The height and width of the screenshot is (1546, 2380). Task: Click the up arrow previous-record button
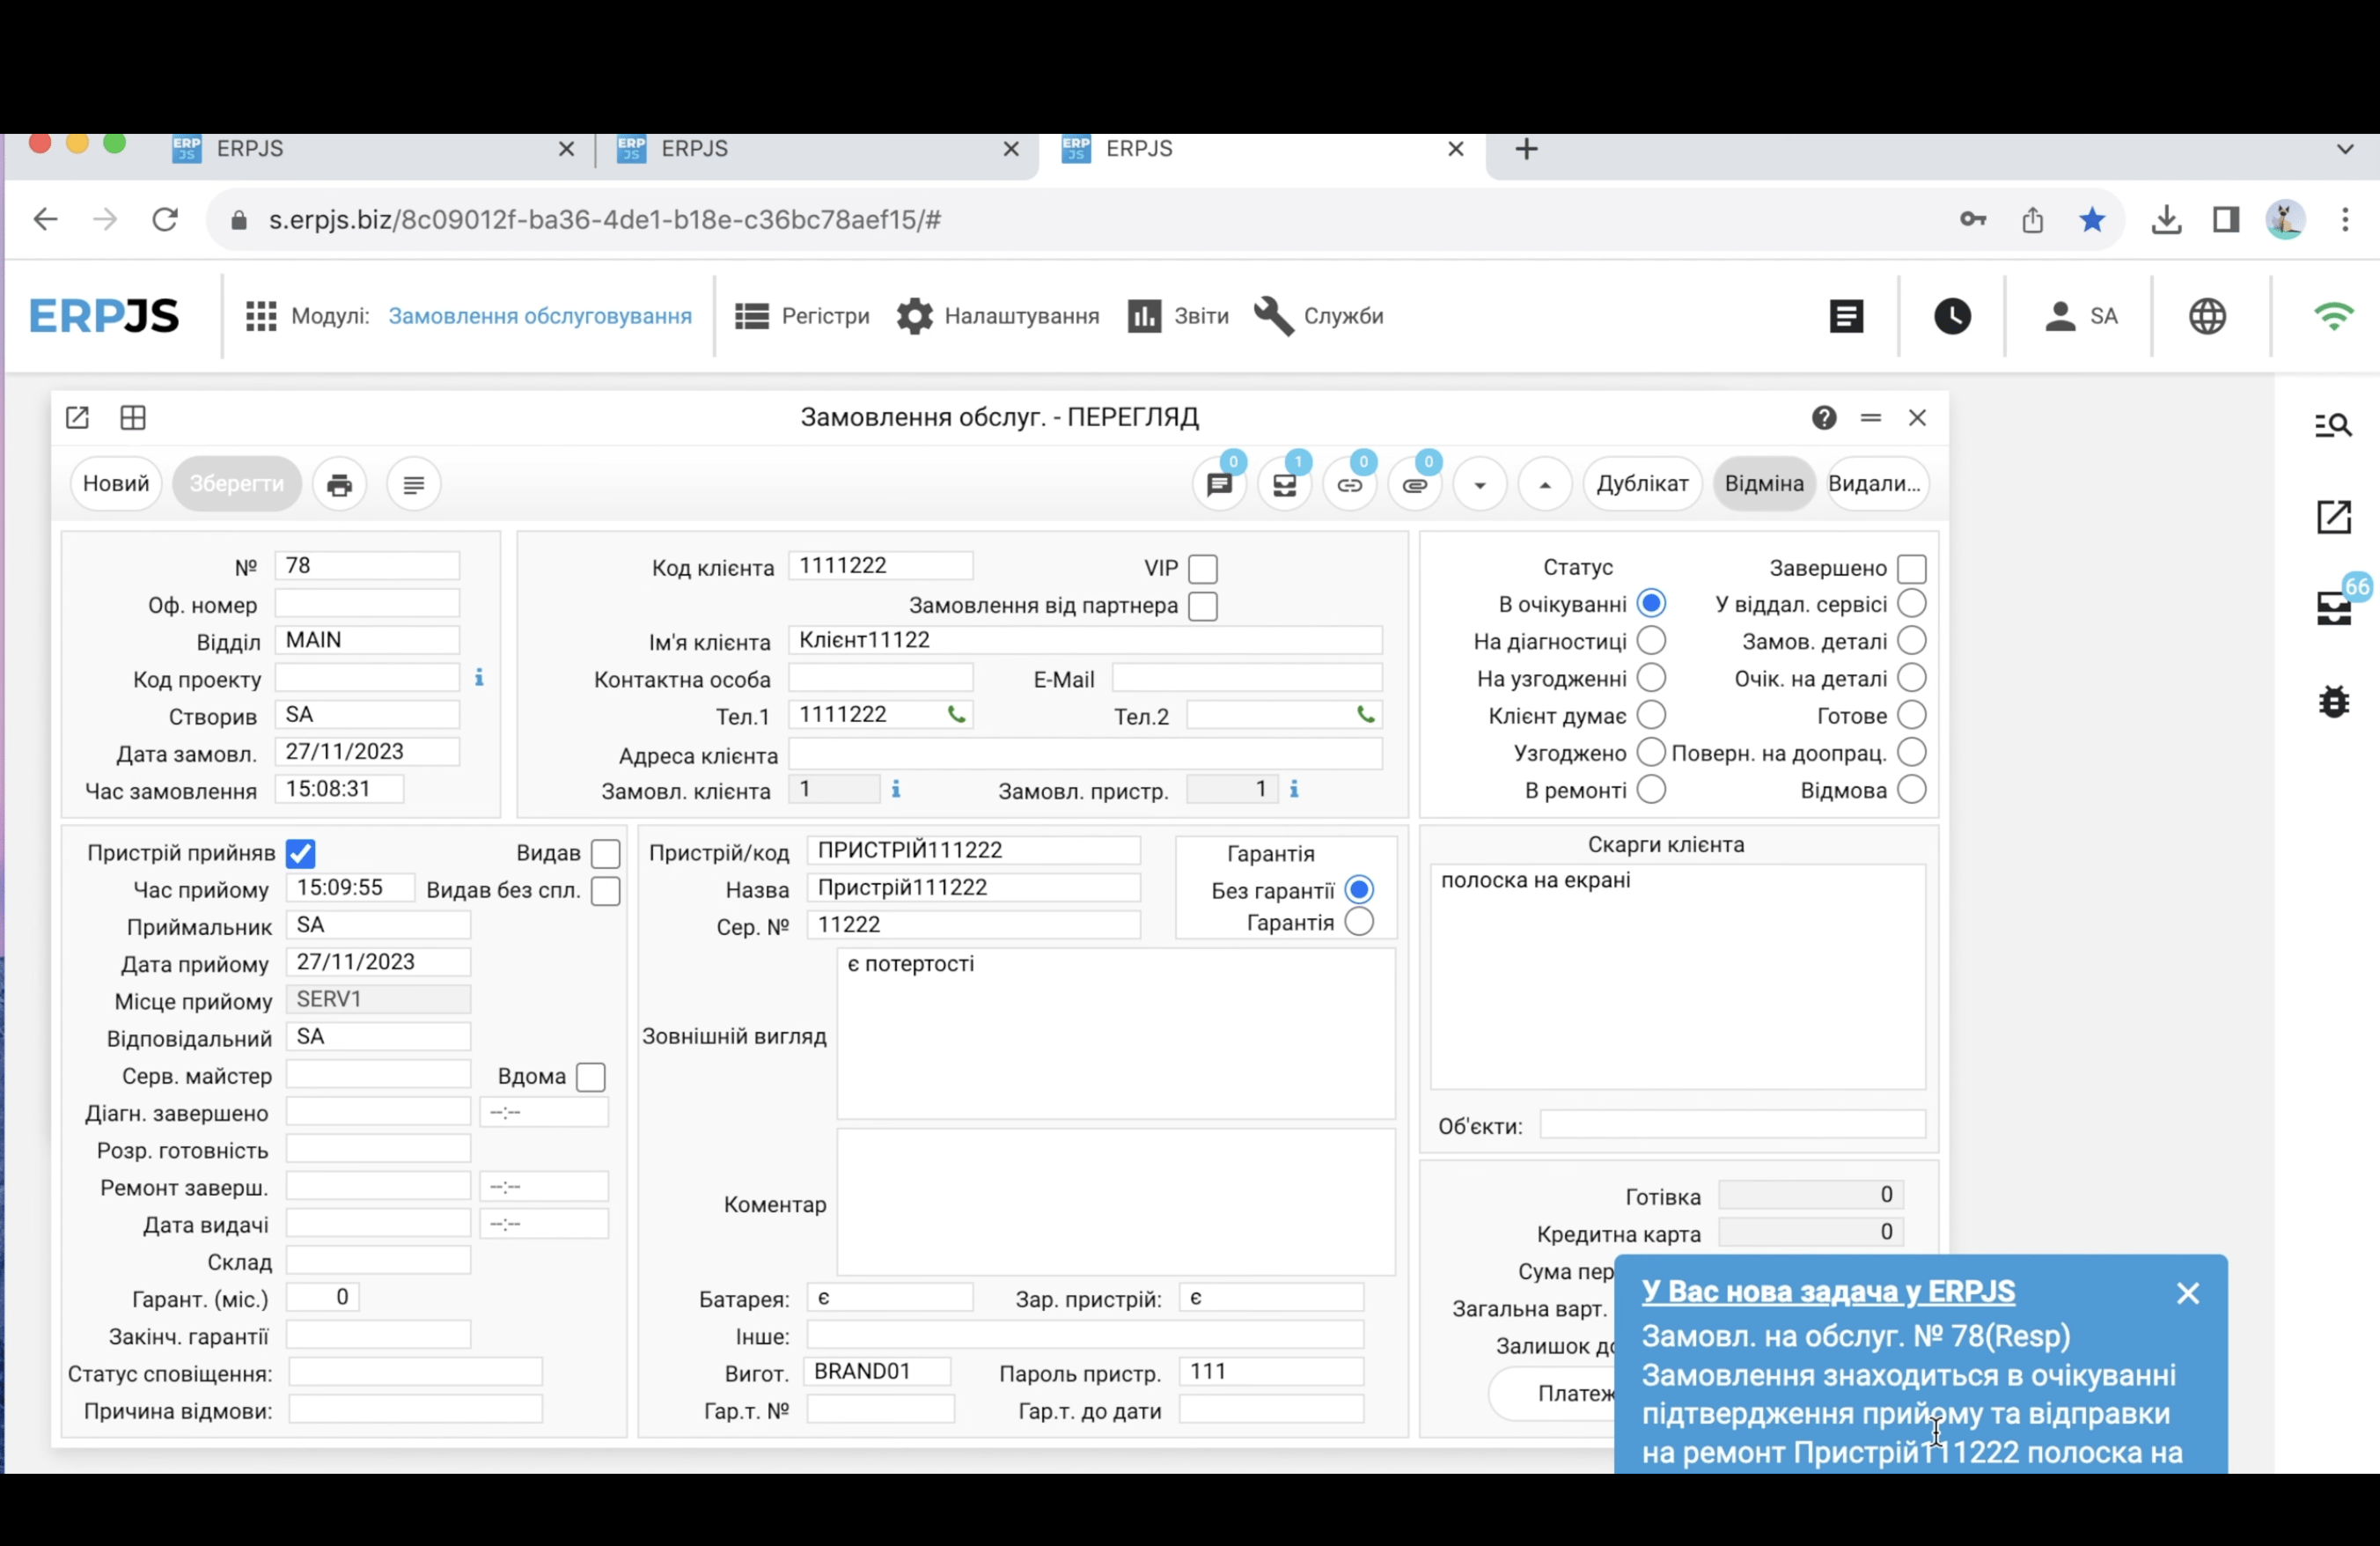(x=1544, y=485)
